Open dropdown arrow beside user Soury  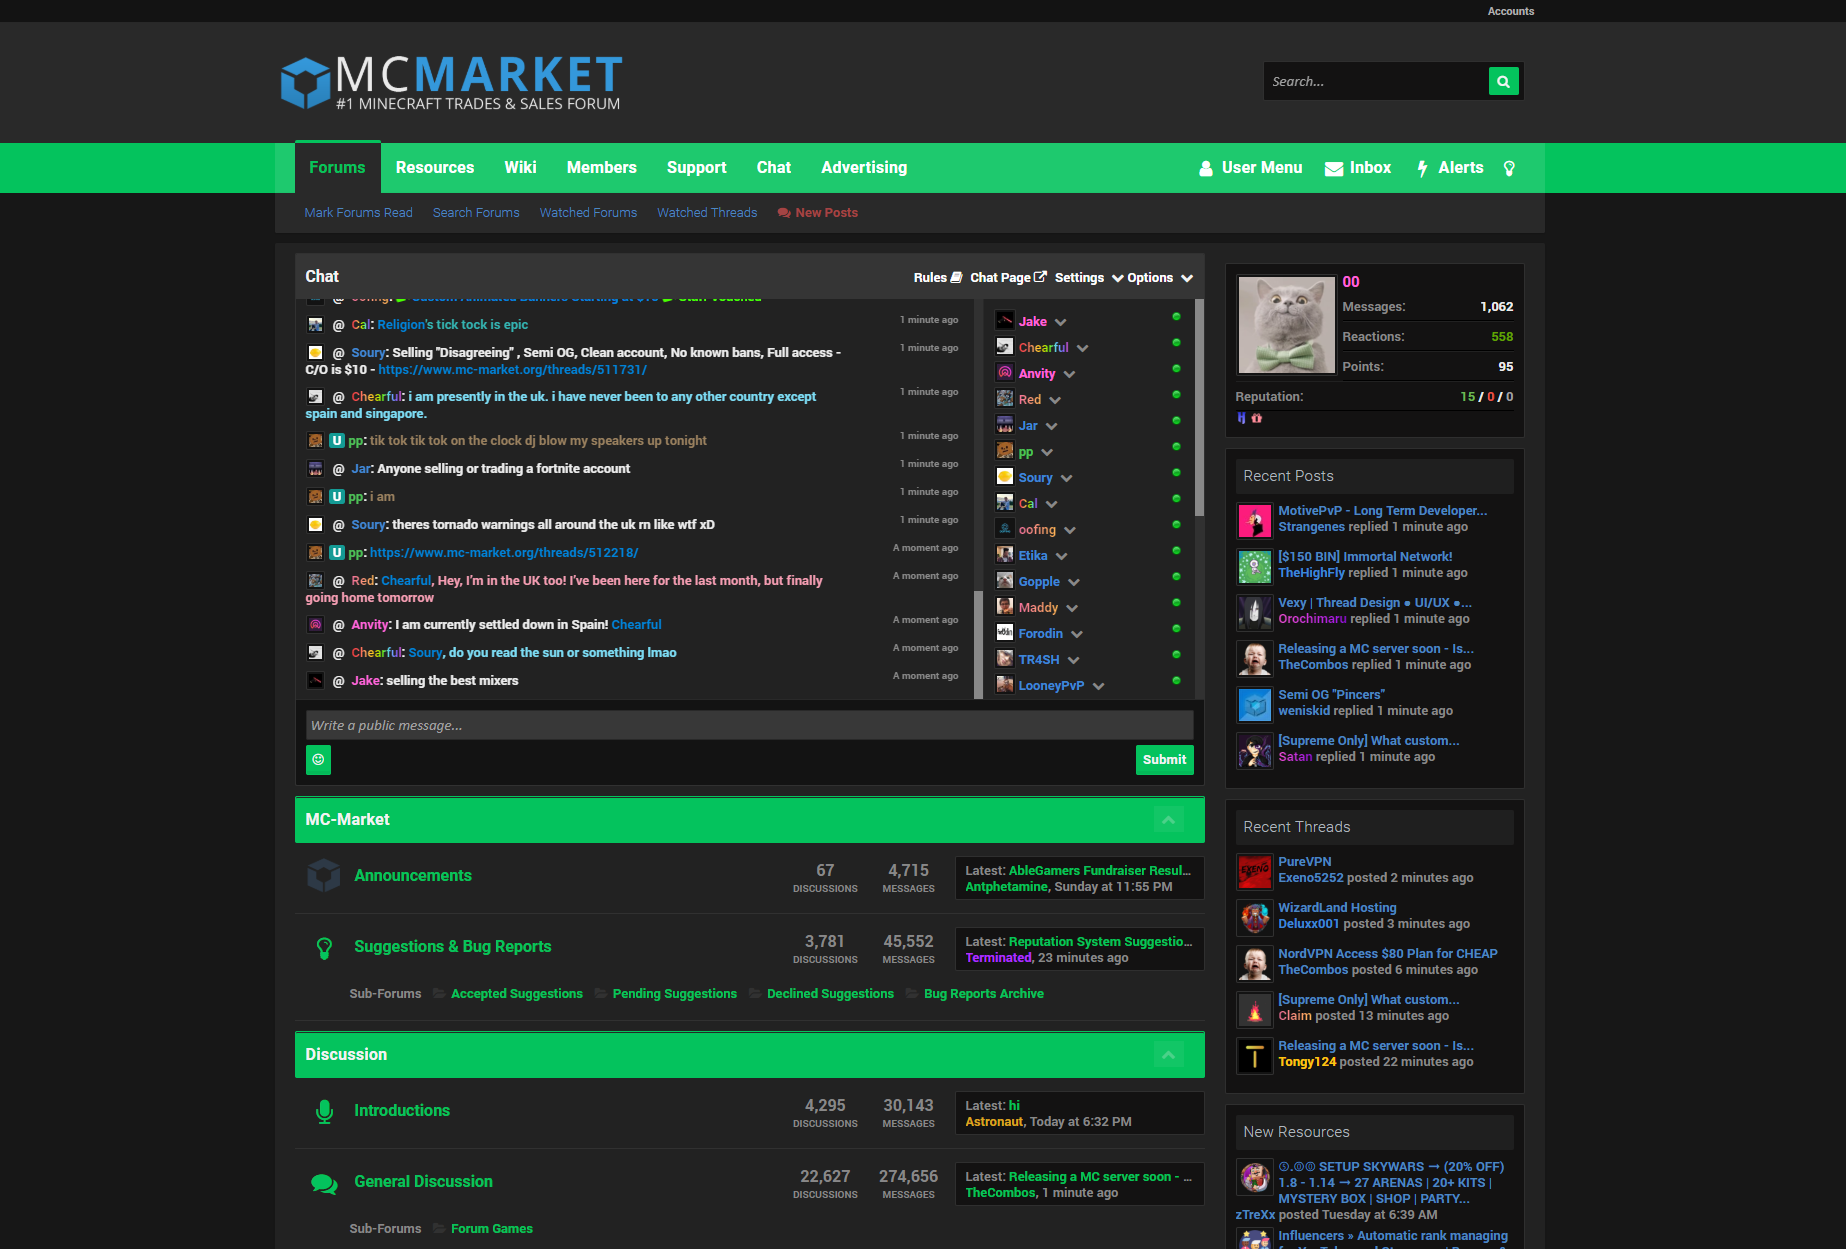[x=1066, y=478]
